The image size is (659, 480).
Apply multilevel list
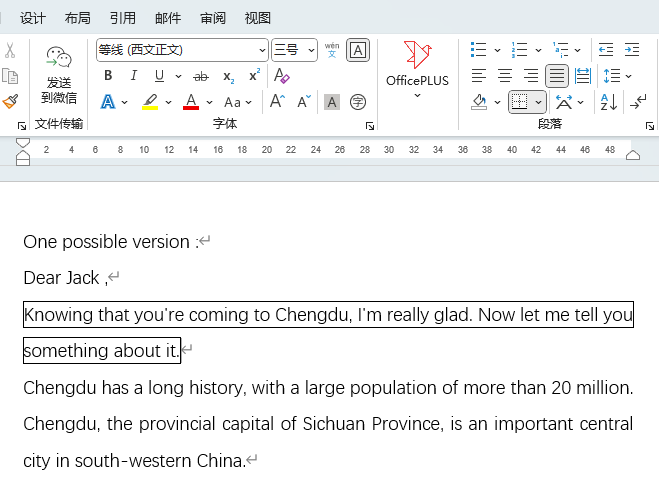point(560,50)
